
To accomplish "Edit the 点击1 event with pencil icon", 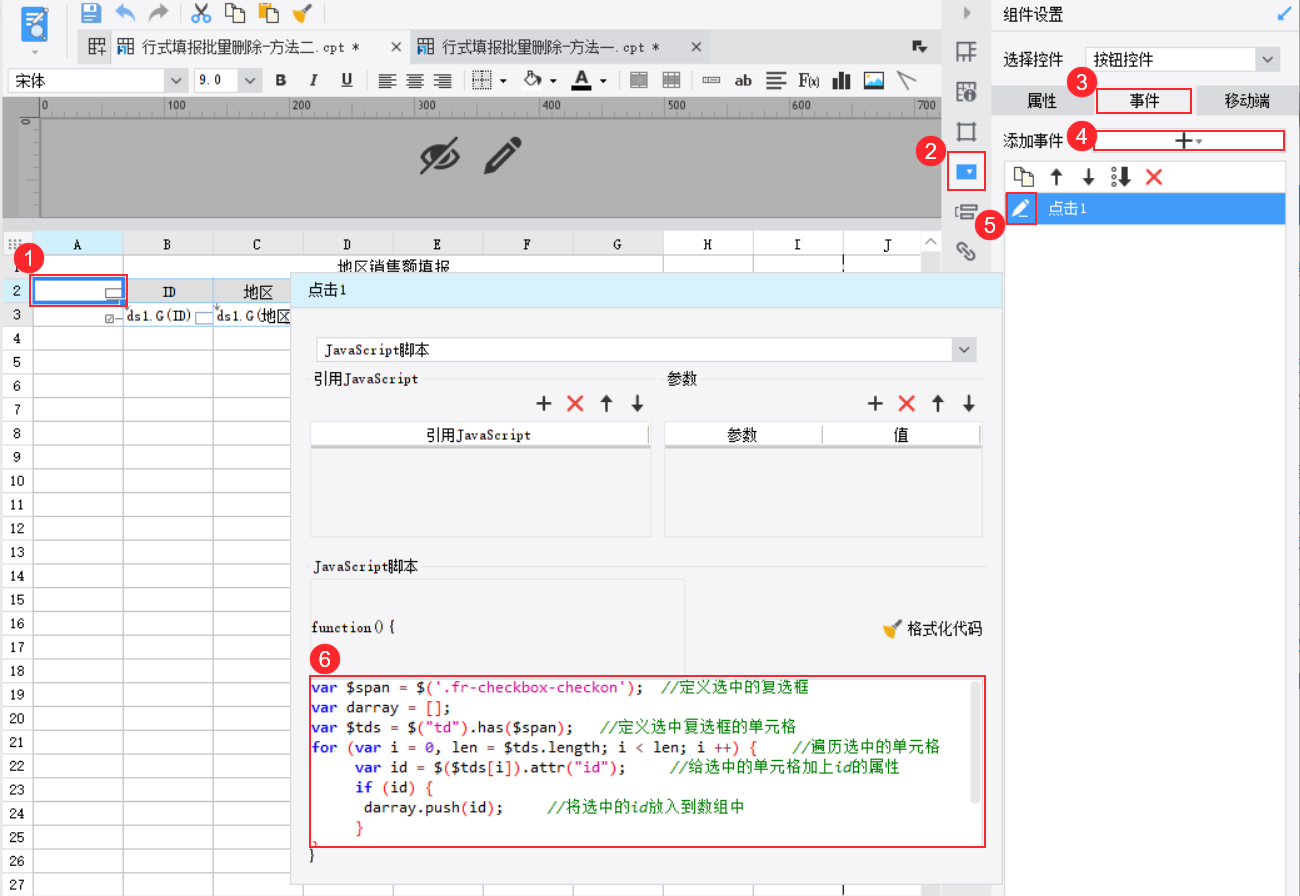I will click(x=1021, y=208).
